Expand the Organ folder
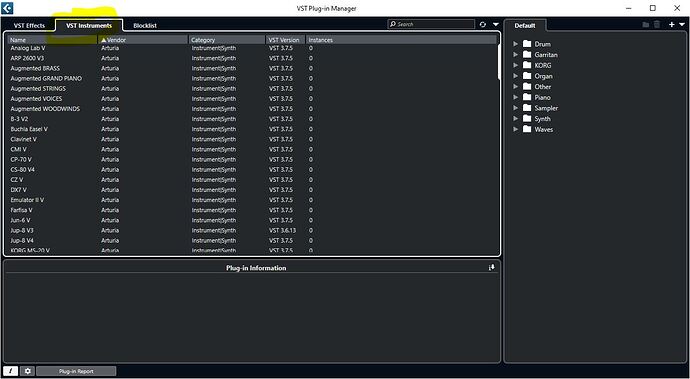This screenshot has height=379, width=690. click(x=515, y=76)
